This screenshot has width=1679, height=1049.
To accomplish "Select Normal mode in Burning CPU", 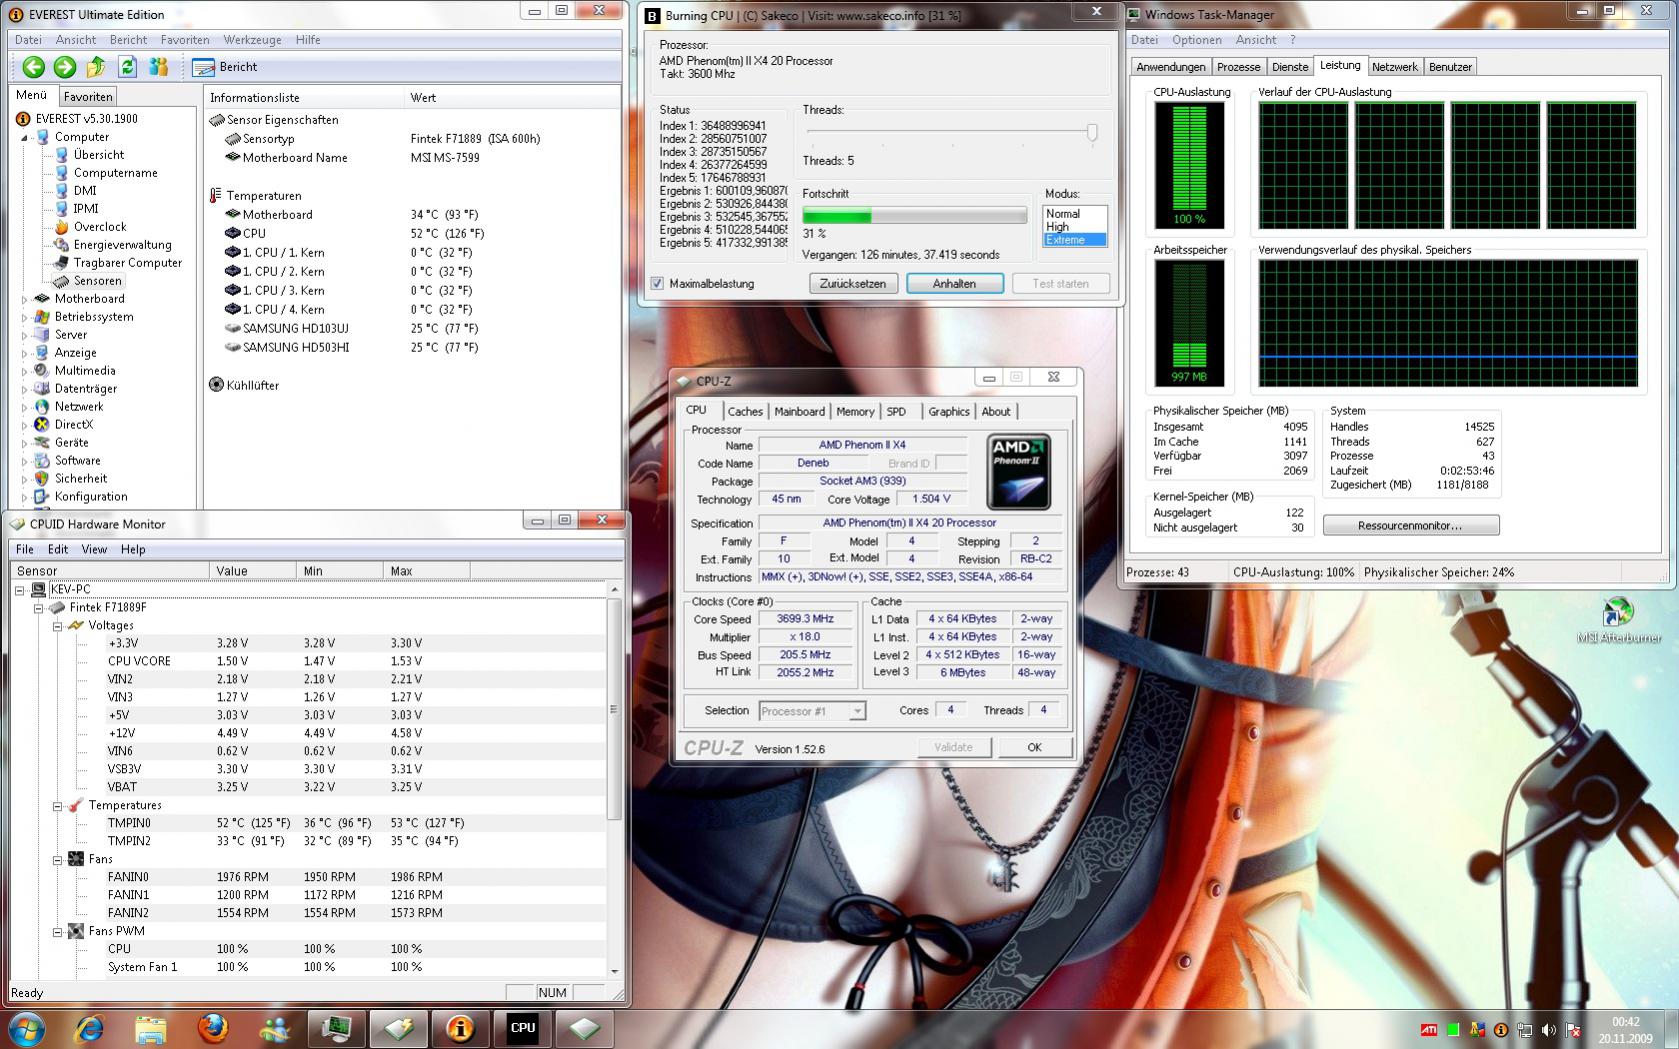I will coord(1074,214).
